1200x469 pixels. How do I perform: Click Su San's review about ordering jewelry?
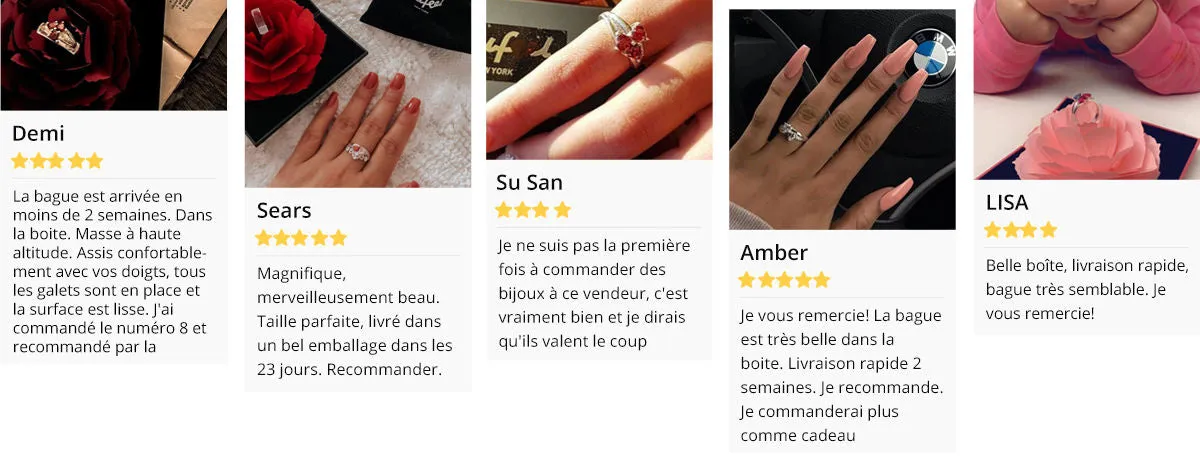coord(594,293)
